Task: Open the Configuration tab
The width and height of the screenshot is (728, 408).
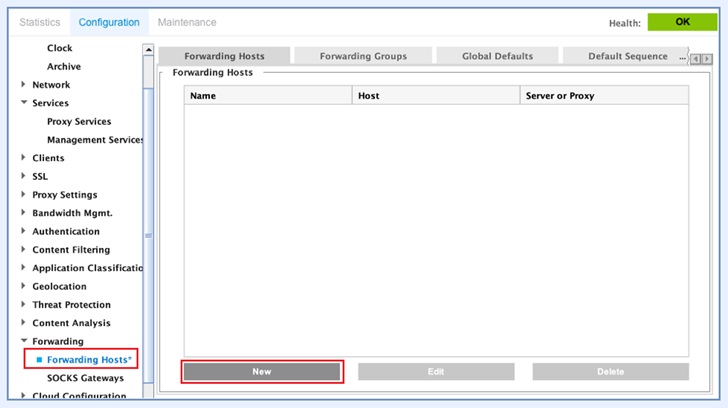Action: pyautogui.click(x=109, y=22)
